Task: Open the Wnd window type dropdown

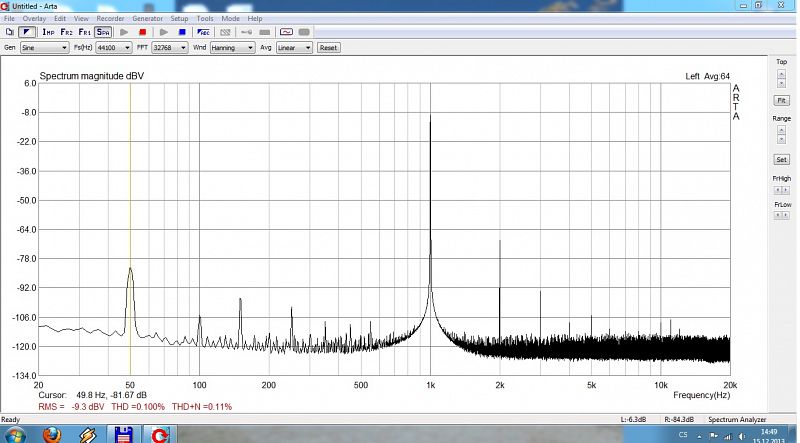Action: 232,47
